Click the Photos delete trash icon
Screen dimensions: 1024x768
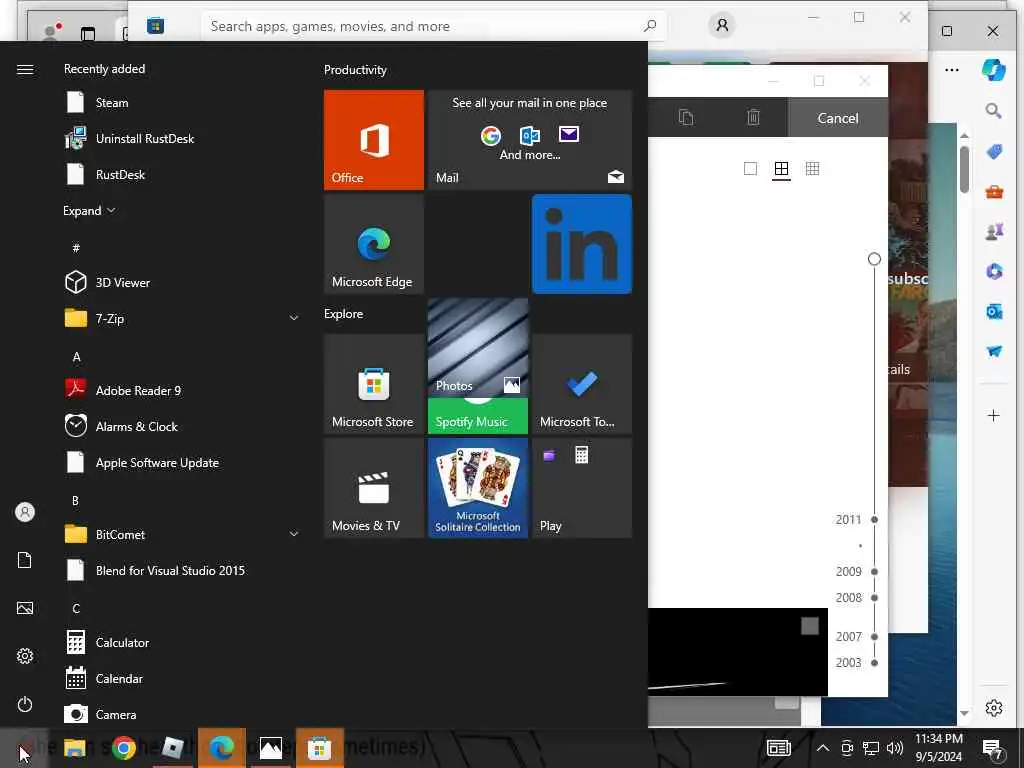click(754, 118)
